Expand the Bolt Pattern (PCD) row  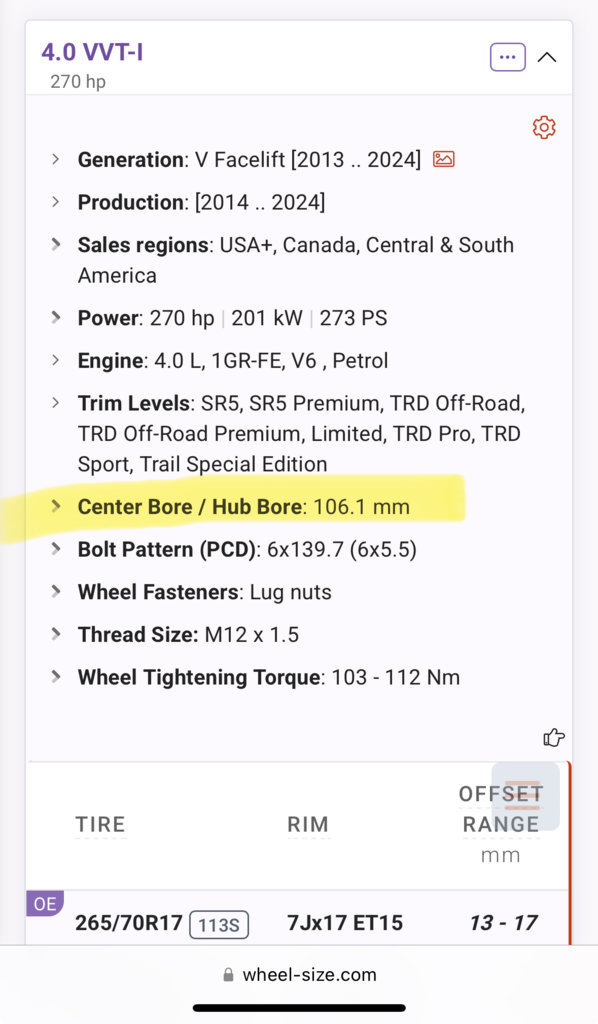[x=55, y=549]
